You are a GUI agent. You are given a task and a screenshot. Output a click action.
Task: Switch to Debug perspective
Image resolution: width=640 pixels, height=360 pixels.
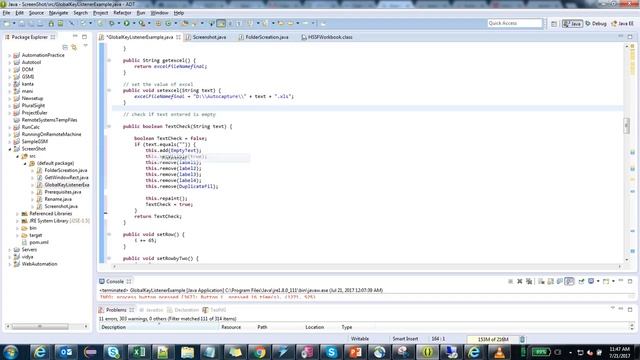pos(596,24)
